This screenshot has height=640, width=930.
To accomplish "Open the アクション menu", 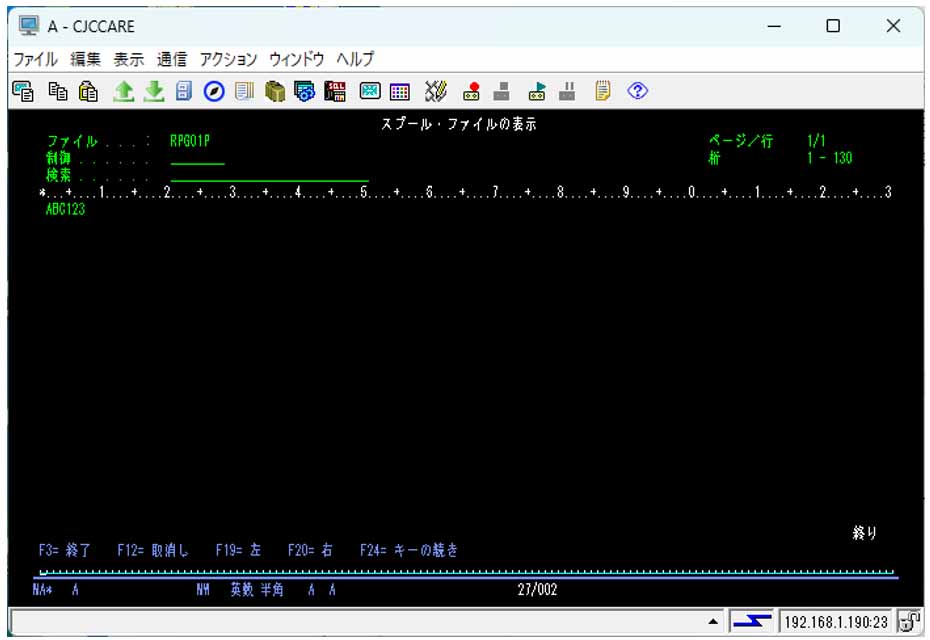I will [228, 59].
